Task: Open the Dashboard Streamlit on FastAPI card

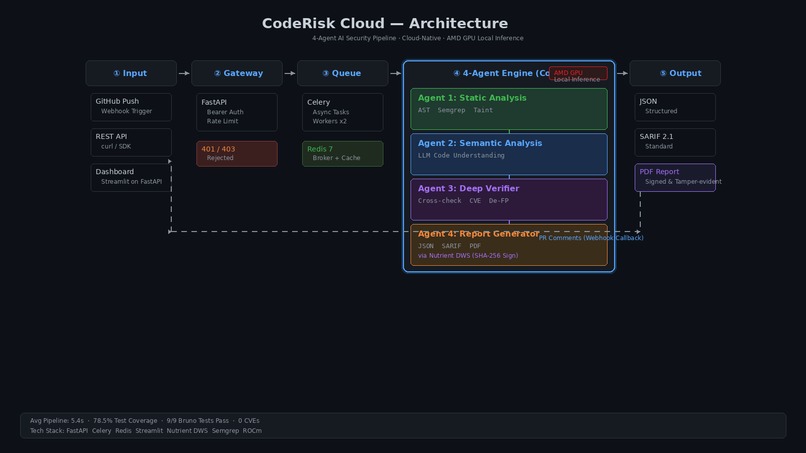Action: pyautogui.click(x=131, y=177)
